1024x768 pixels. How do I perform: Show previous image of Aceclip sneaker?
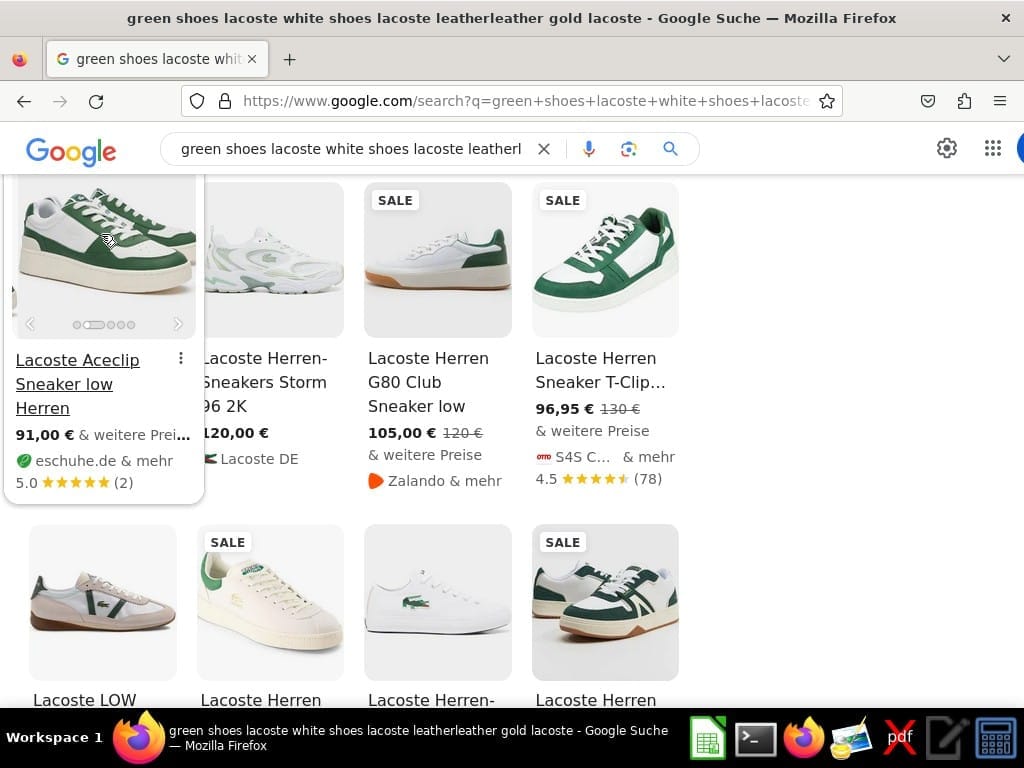(29, 324)
